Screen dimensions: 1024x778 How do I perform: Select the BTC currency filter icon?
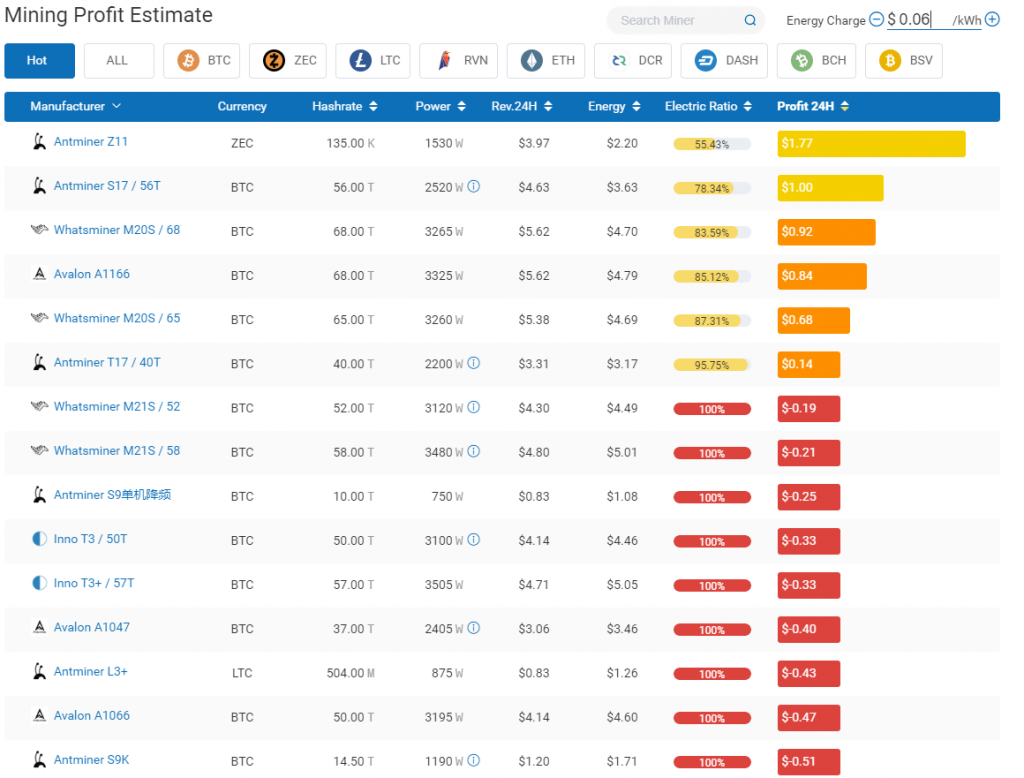(x=188, y=61)
